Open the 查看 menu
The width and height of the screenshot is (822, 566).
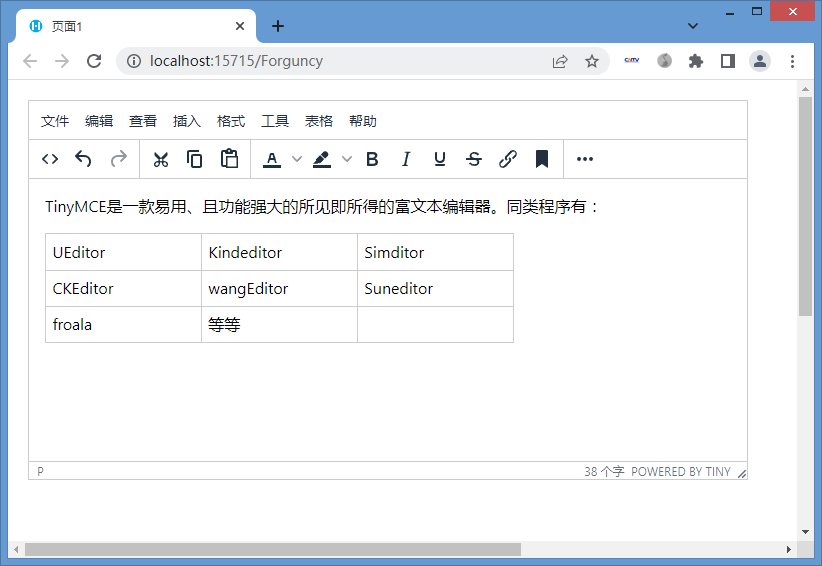[143, 121]
